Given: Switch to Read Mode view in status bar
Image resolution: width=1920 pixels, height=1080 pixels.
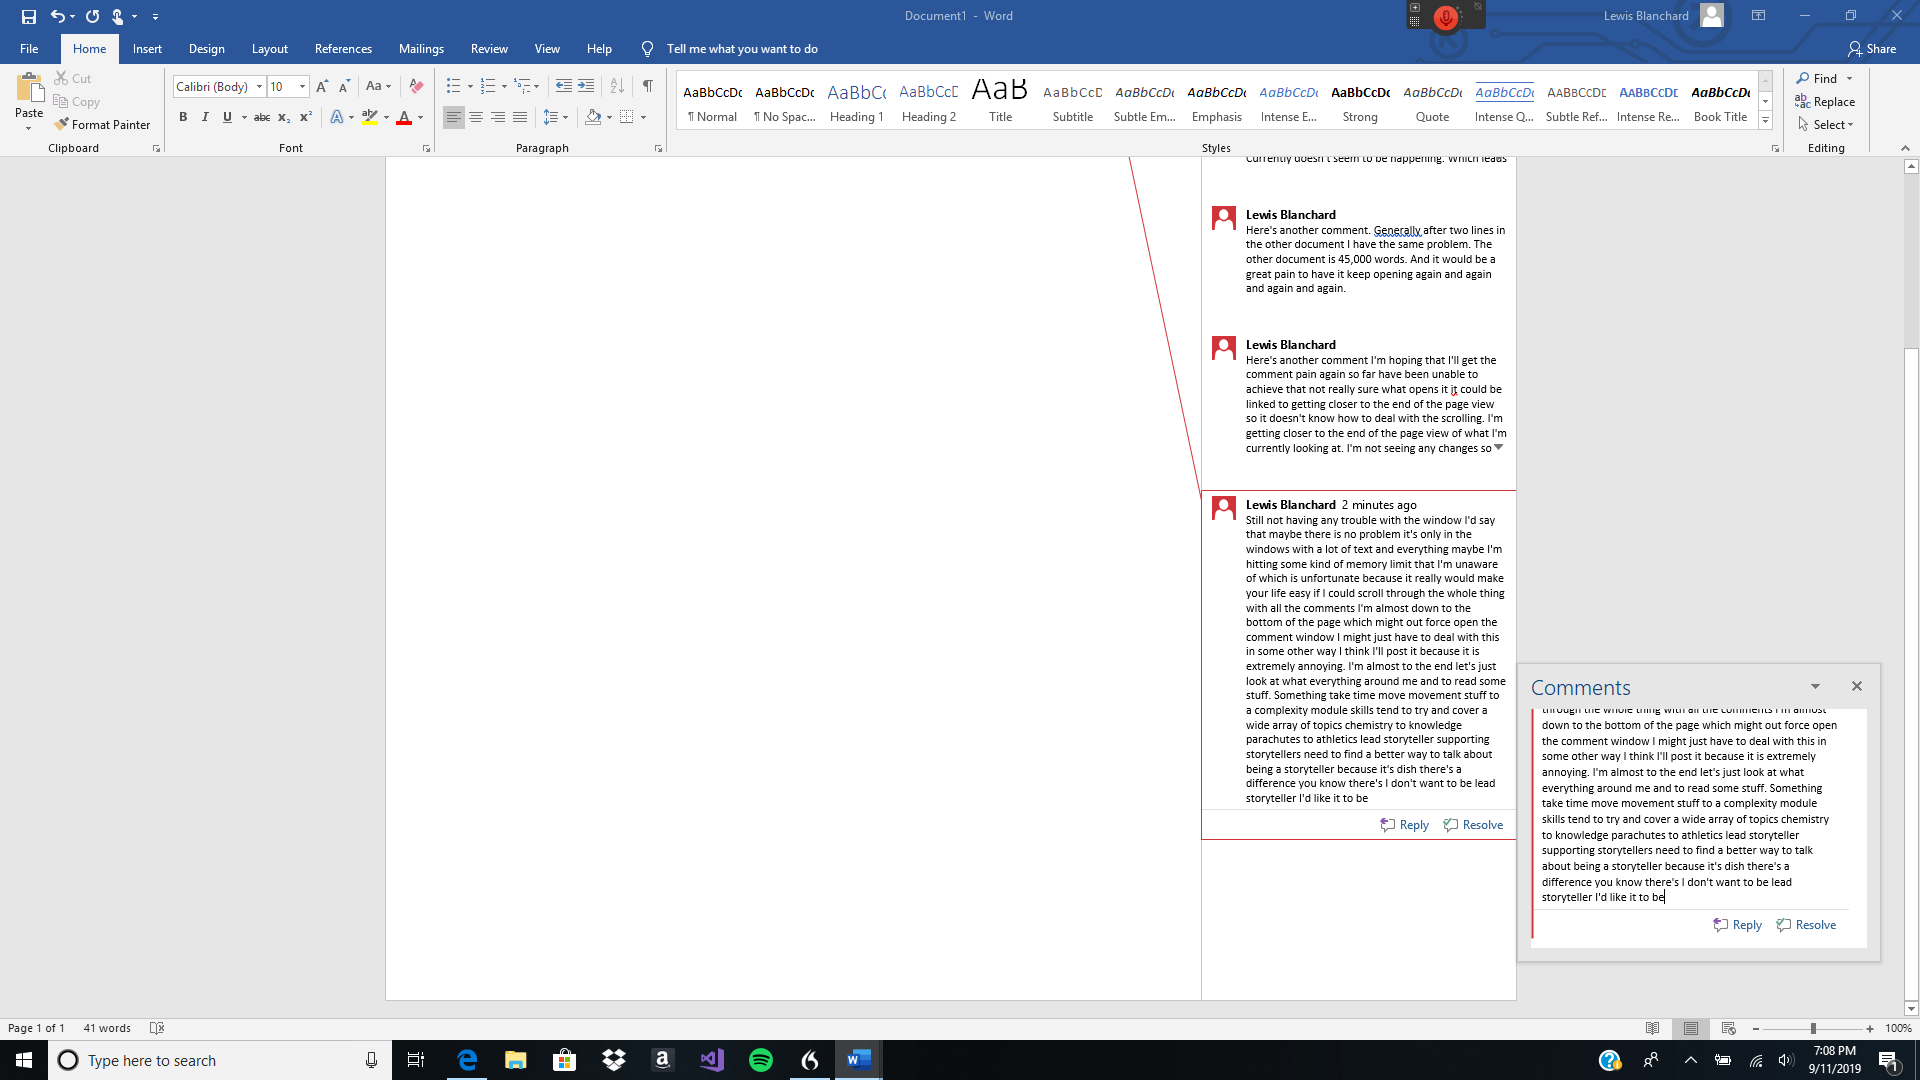Looking at the screenshot, I should [1652, 1028].
